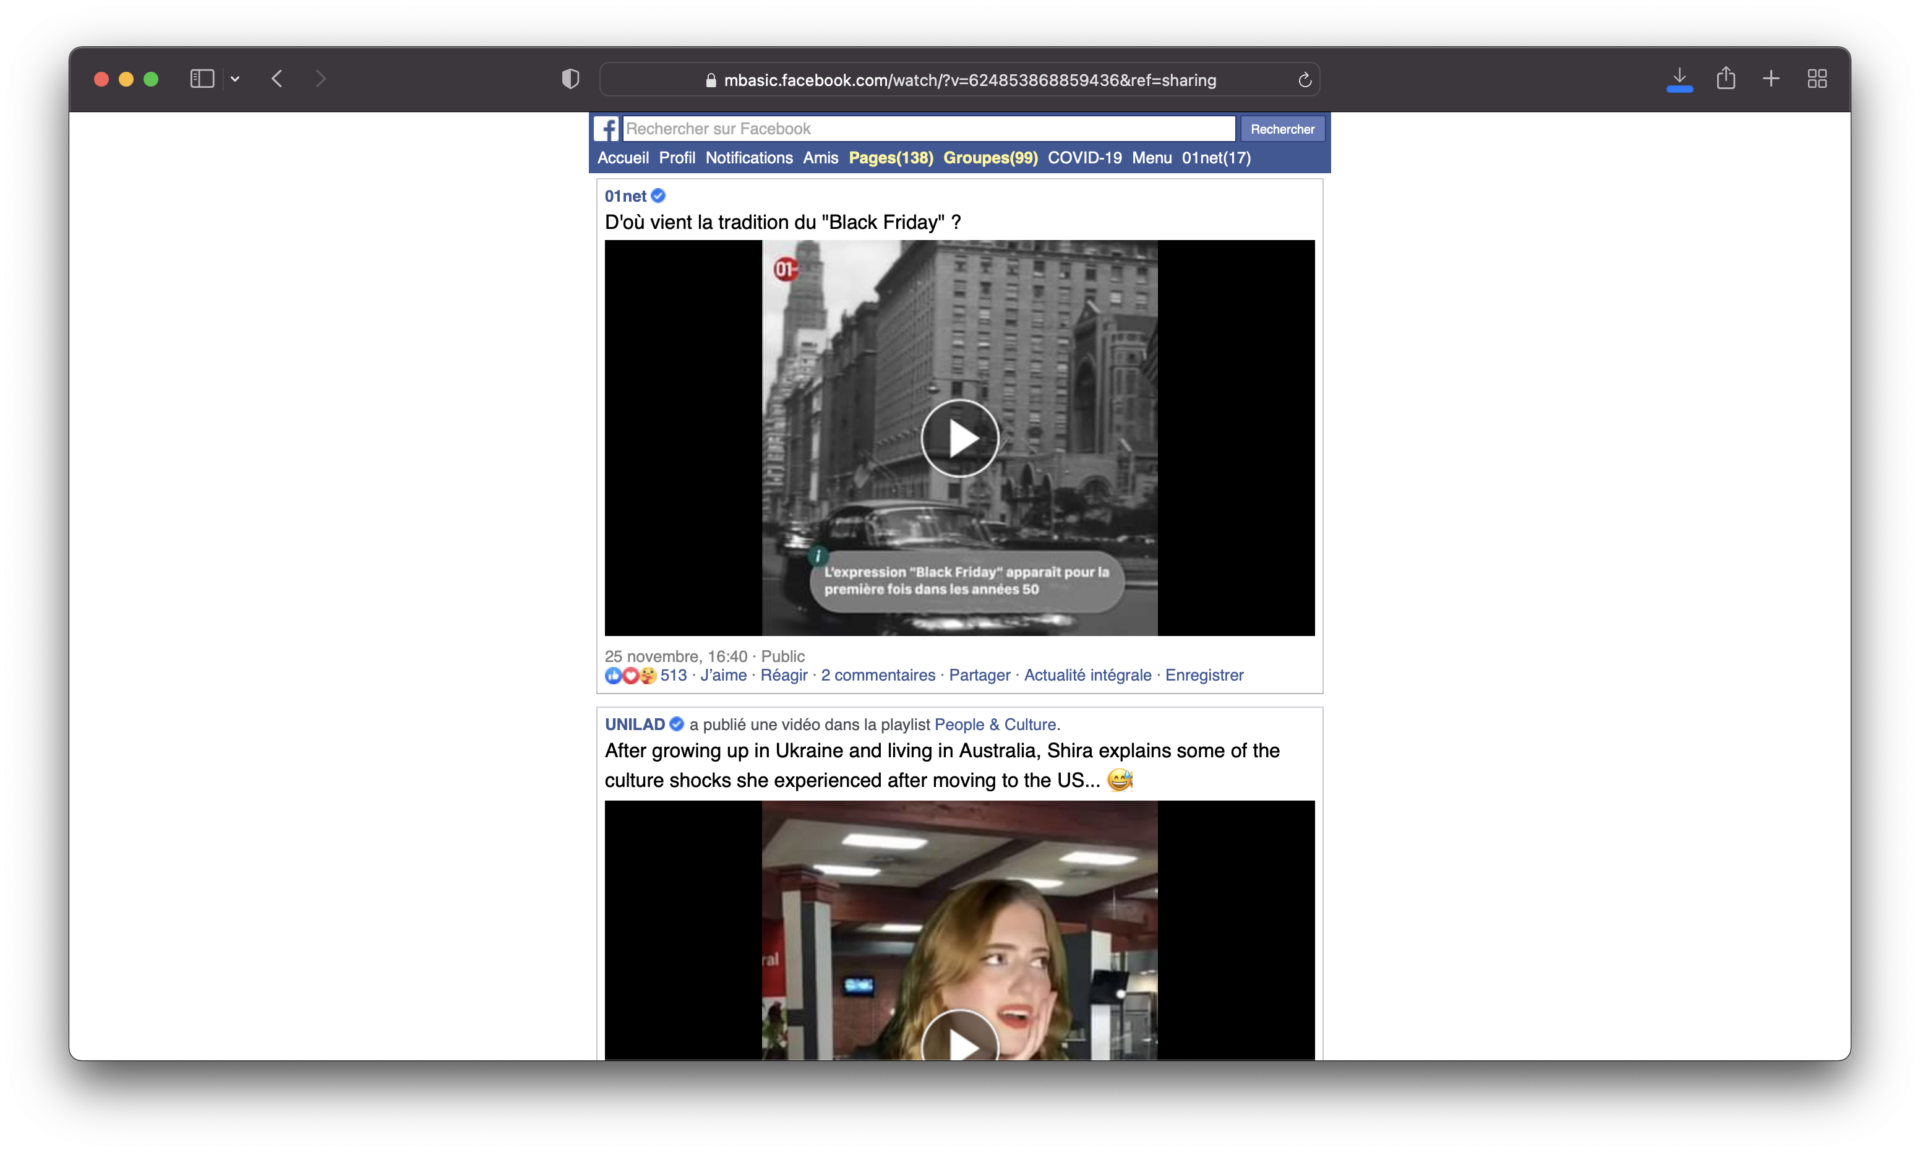Click Partager on the 01net post

[x=979, y=675]
